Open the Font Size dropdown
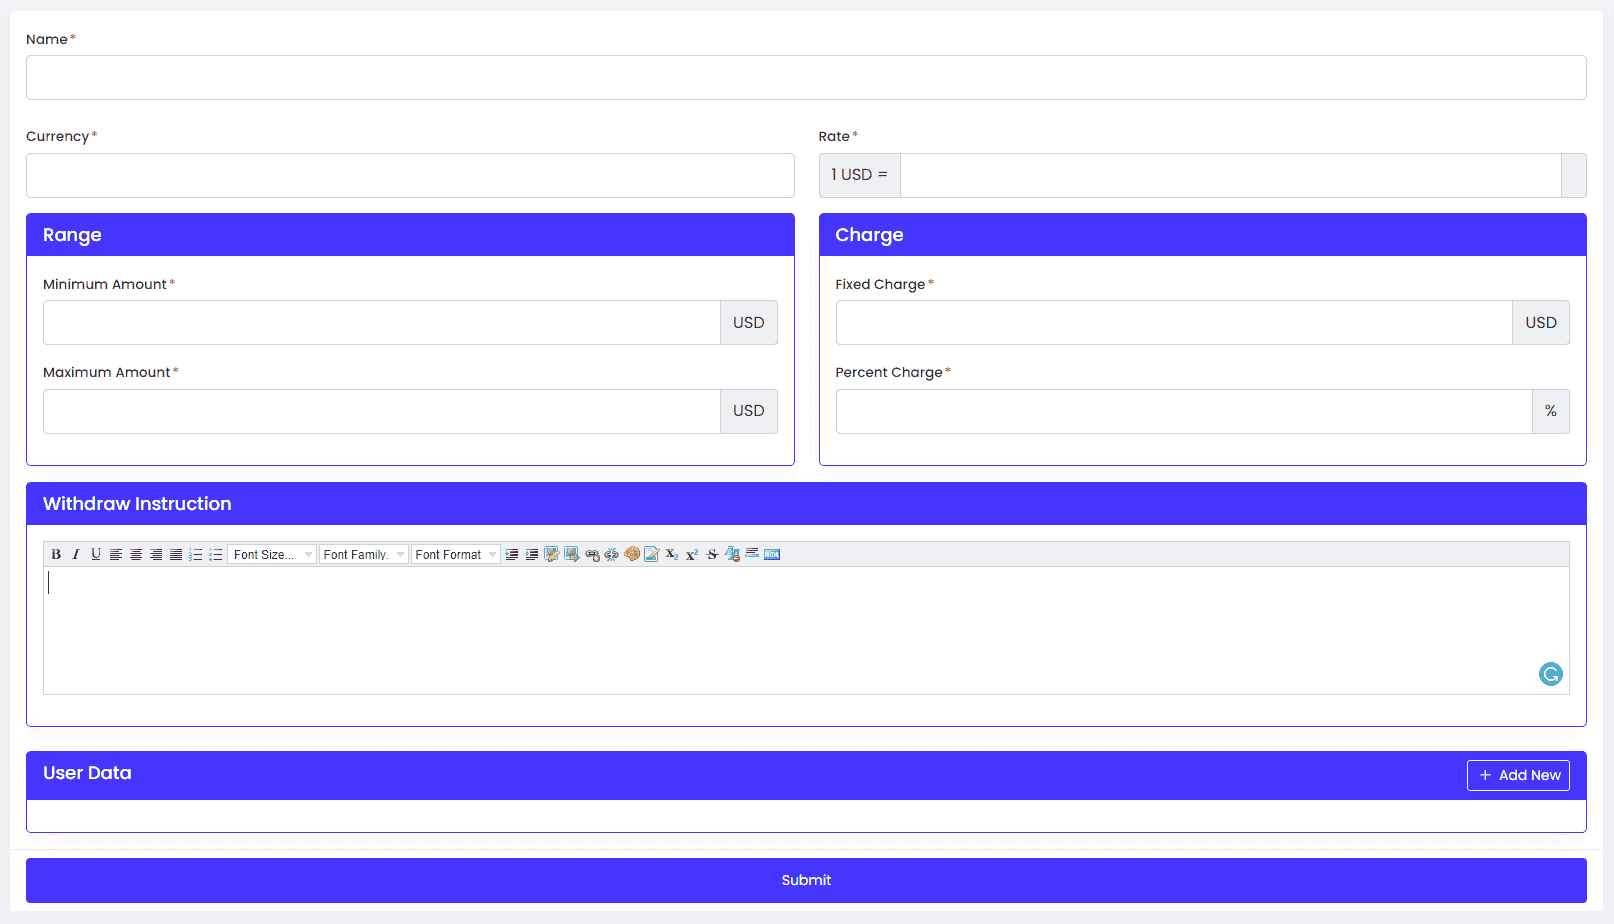 (x=272, y=554)
